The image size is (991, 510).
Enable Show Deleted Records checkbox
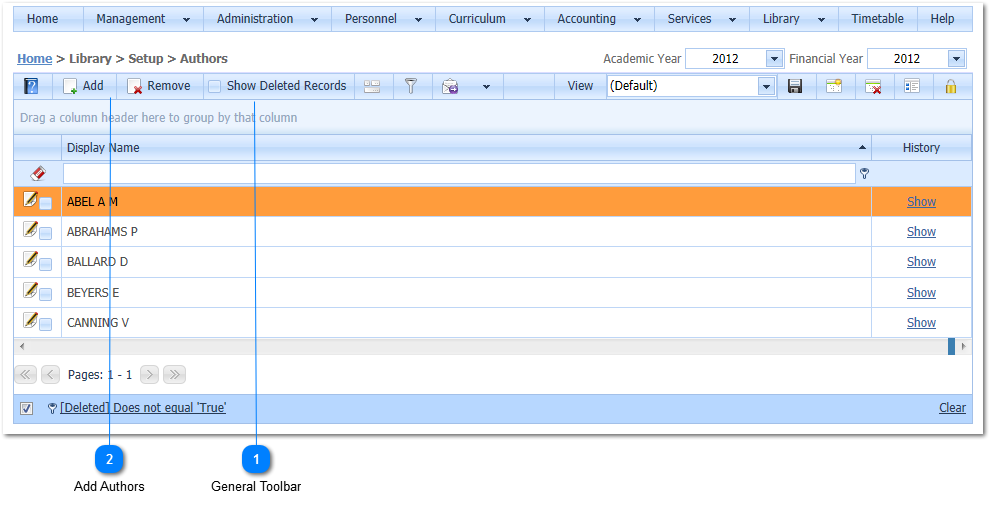[215, 87]
